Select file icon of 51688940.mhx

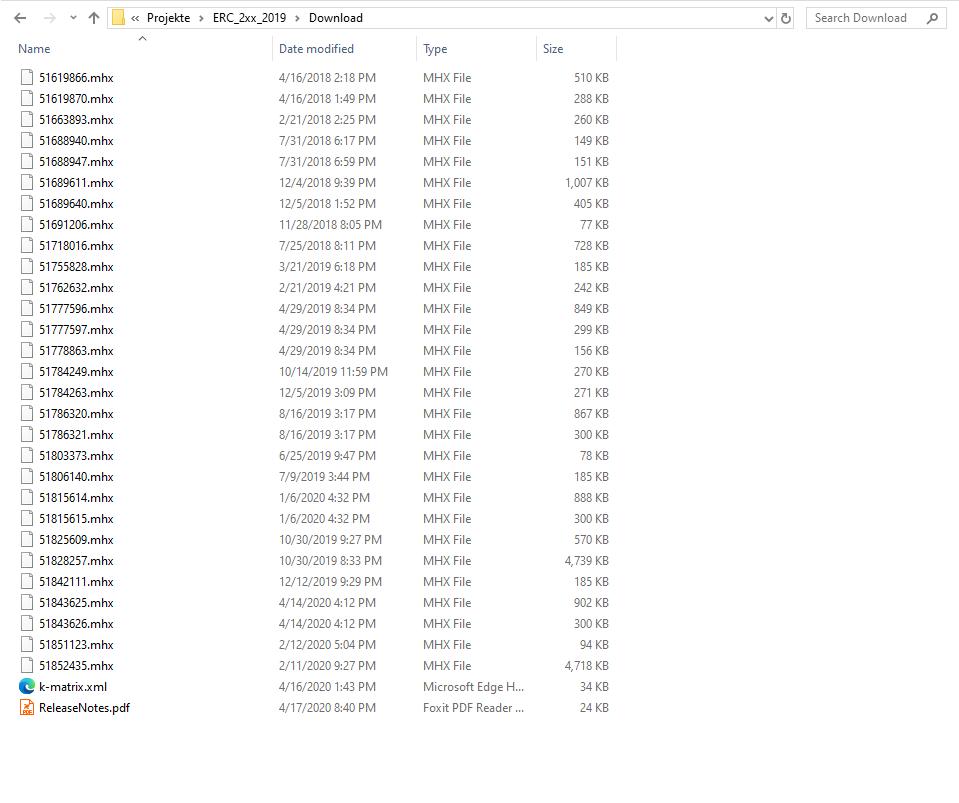coord(26,140)
